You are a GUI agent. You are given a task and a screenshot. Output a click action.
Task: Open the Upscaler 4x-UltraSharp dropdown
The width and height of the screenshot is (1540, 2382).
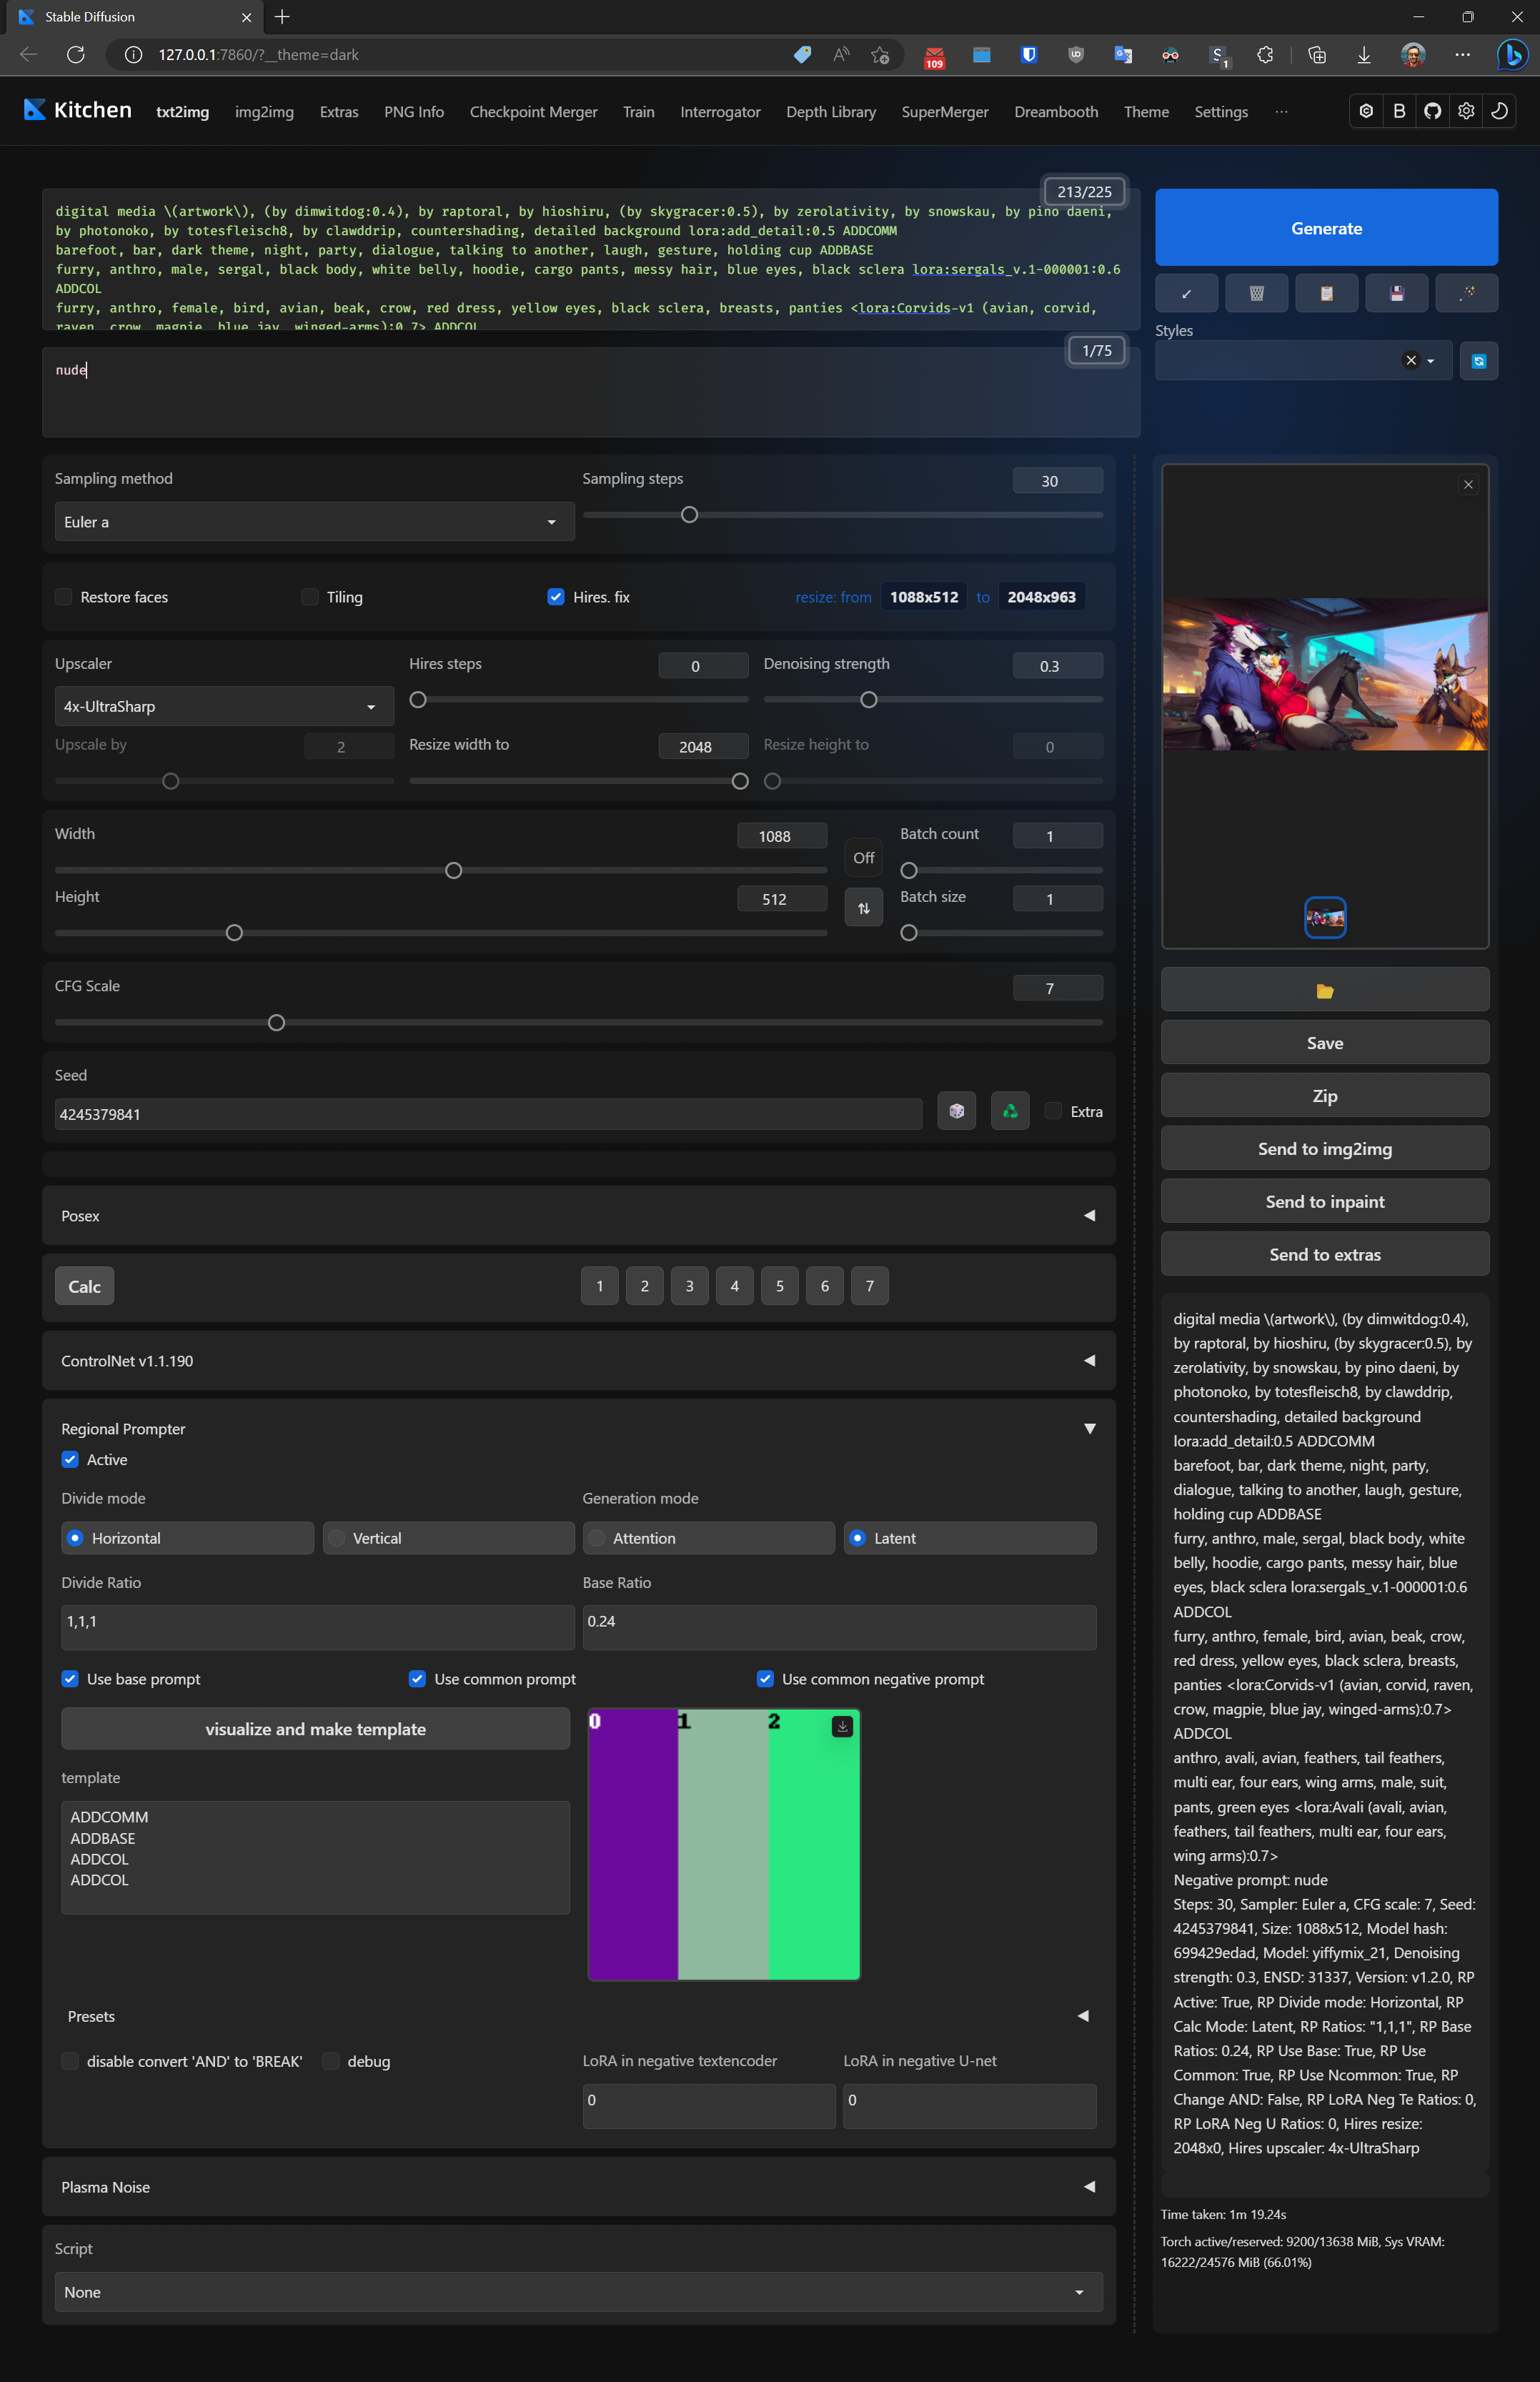click(x=223, y=706)
